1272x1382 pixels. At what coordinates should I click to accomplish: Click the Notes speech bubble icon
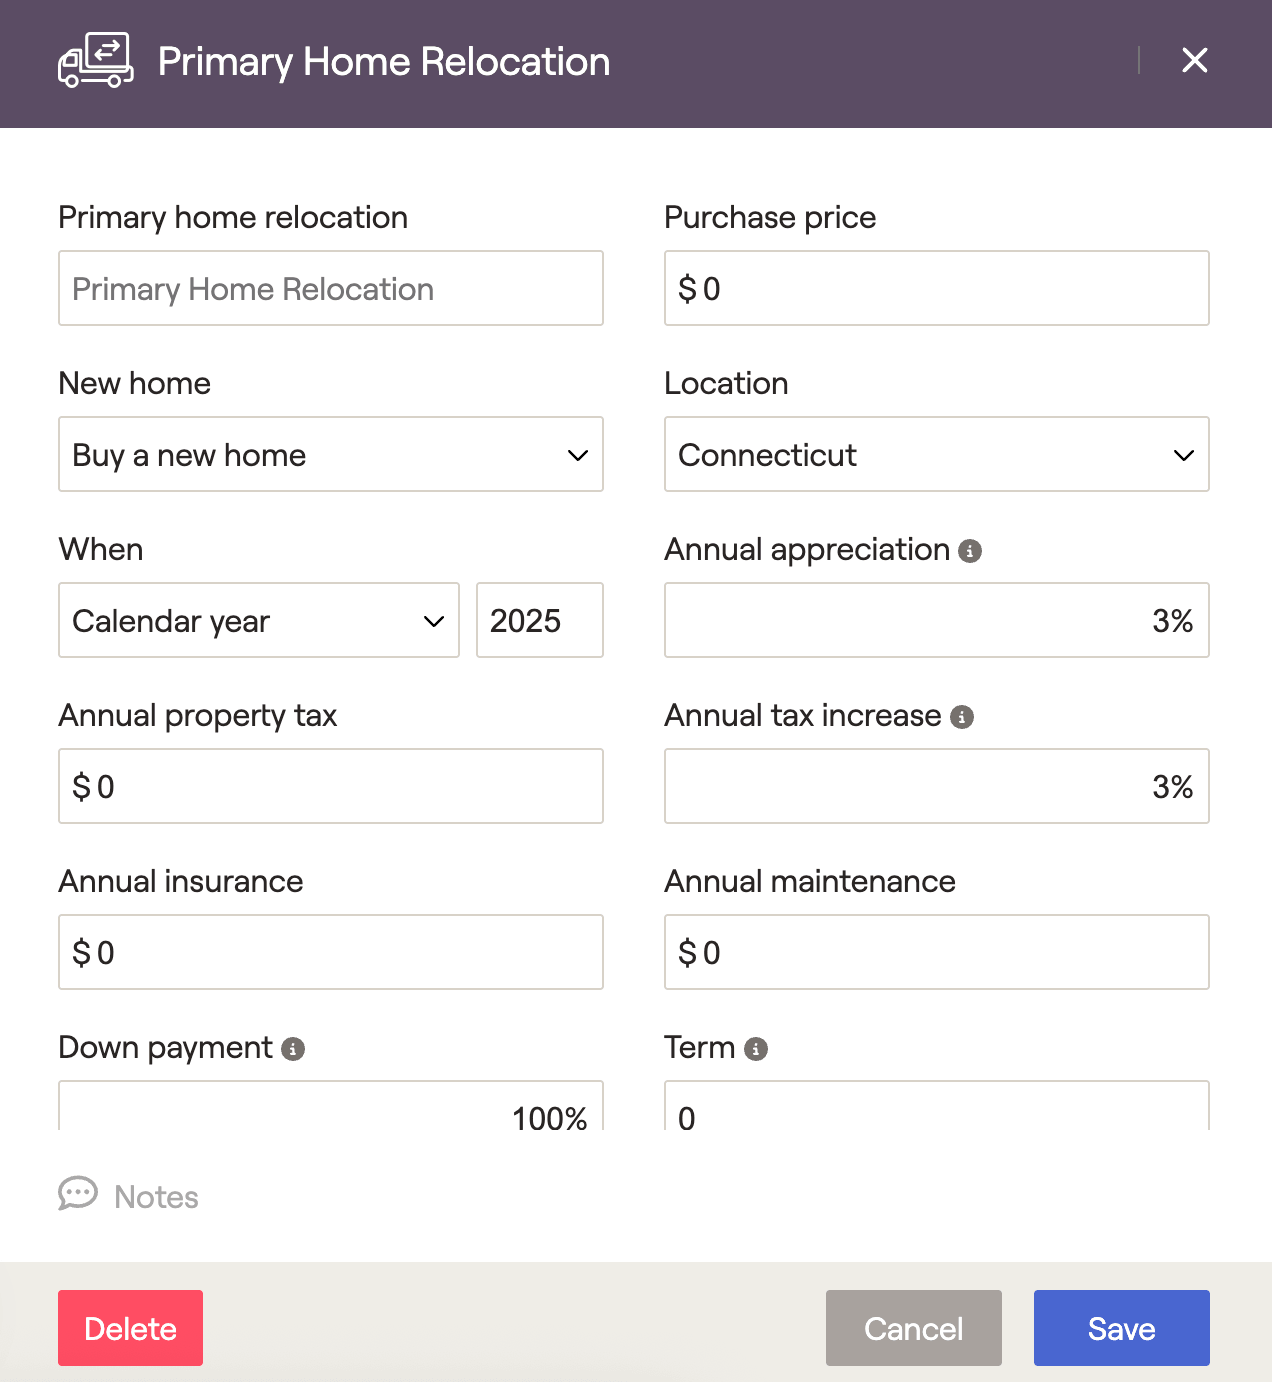[78, 1194]
